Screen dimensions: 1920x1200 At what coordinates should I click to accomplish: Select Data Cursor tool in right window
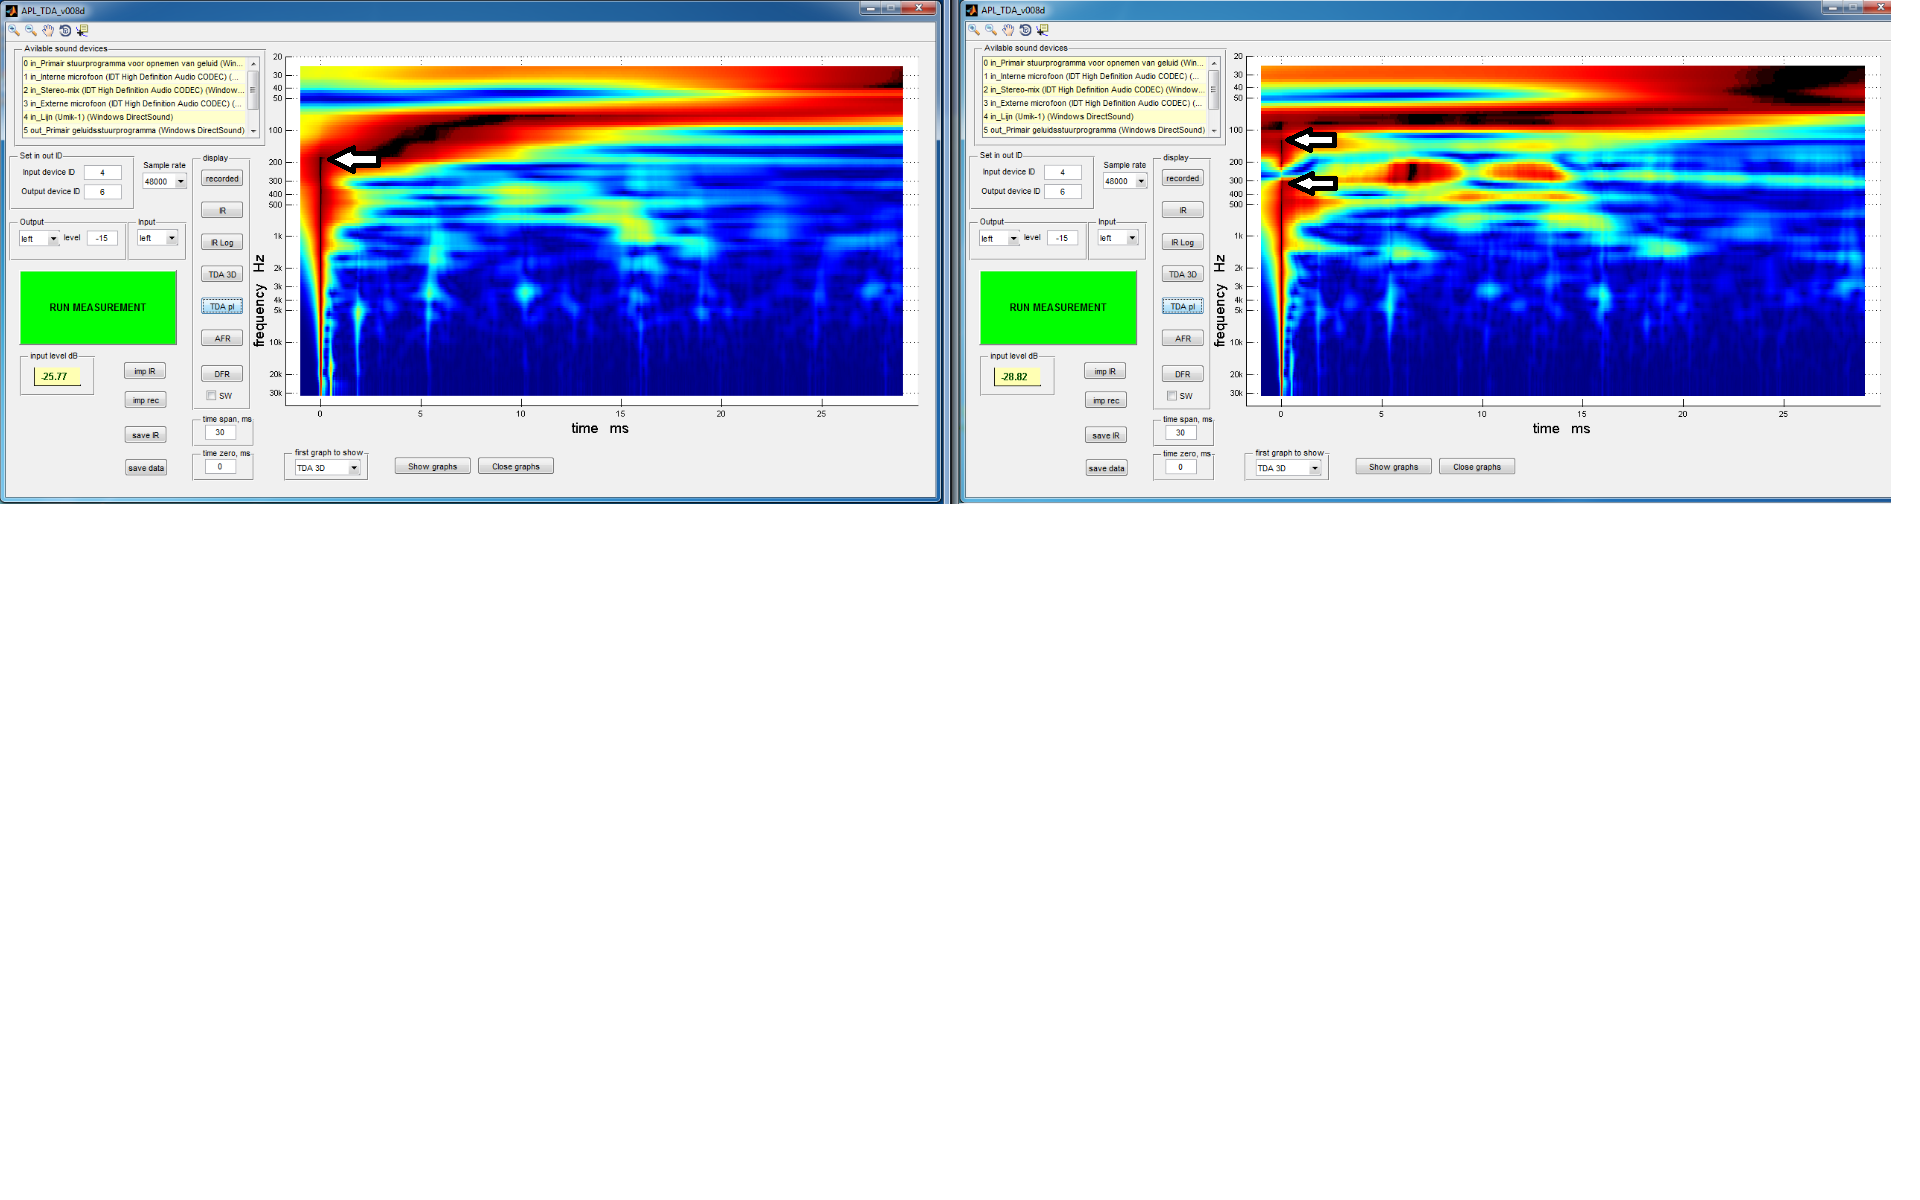pyautogui.click(x=1042, y=30)
